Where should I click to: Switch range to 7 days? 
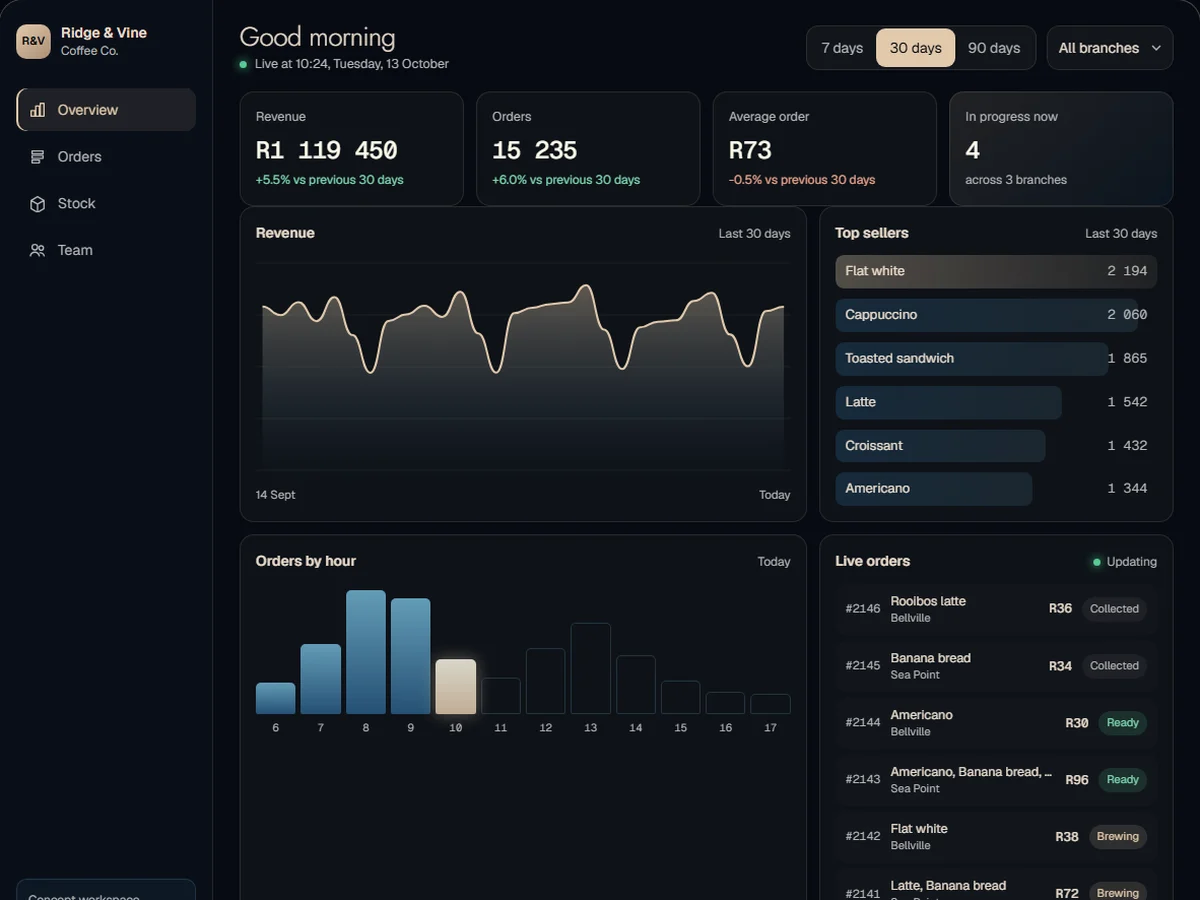(x=842, y=48)
